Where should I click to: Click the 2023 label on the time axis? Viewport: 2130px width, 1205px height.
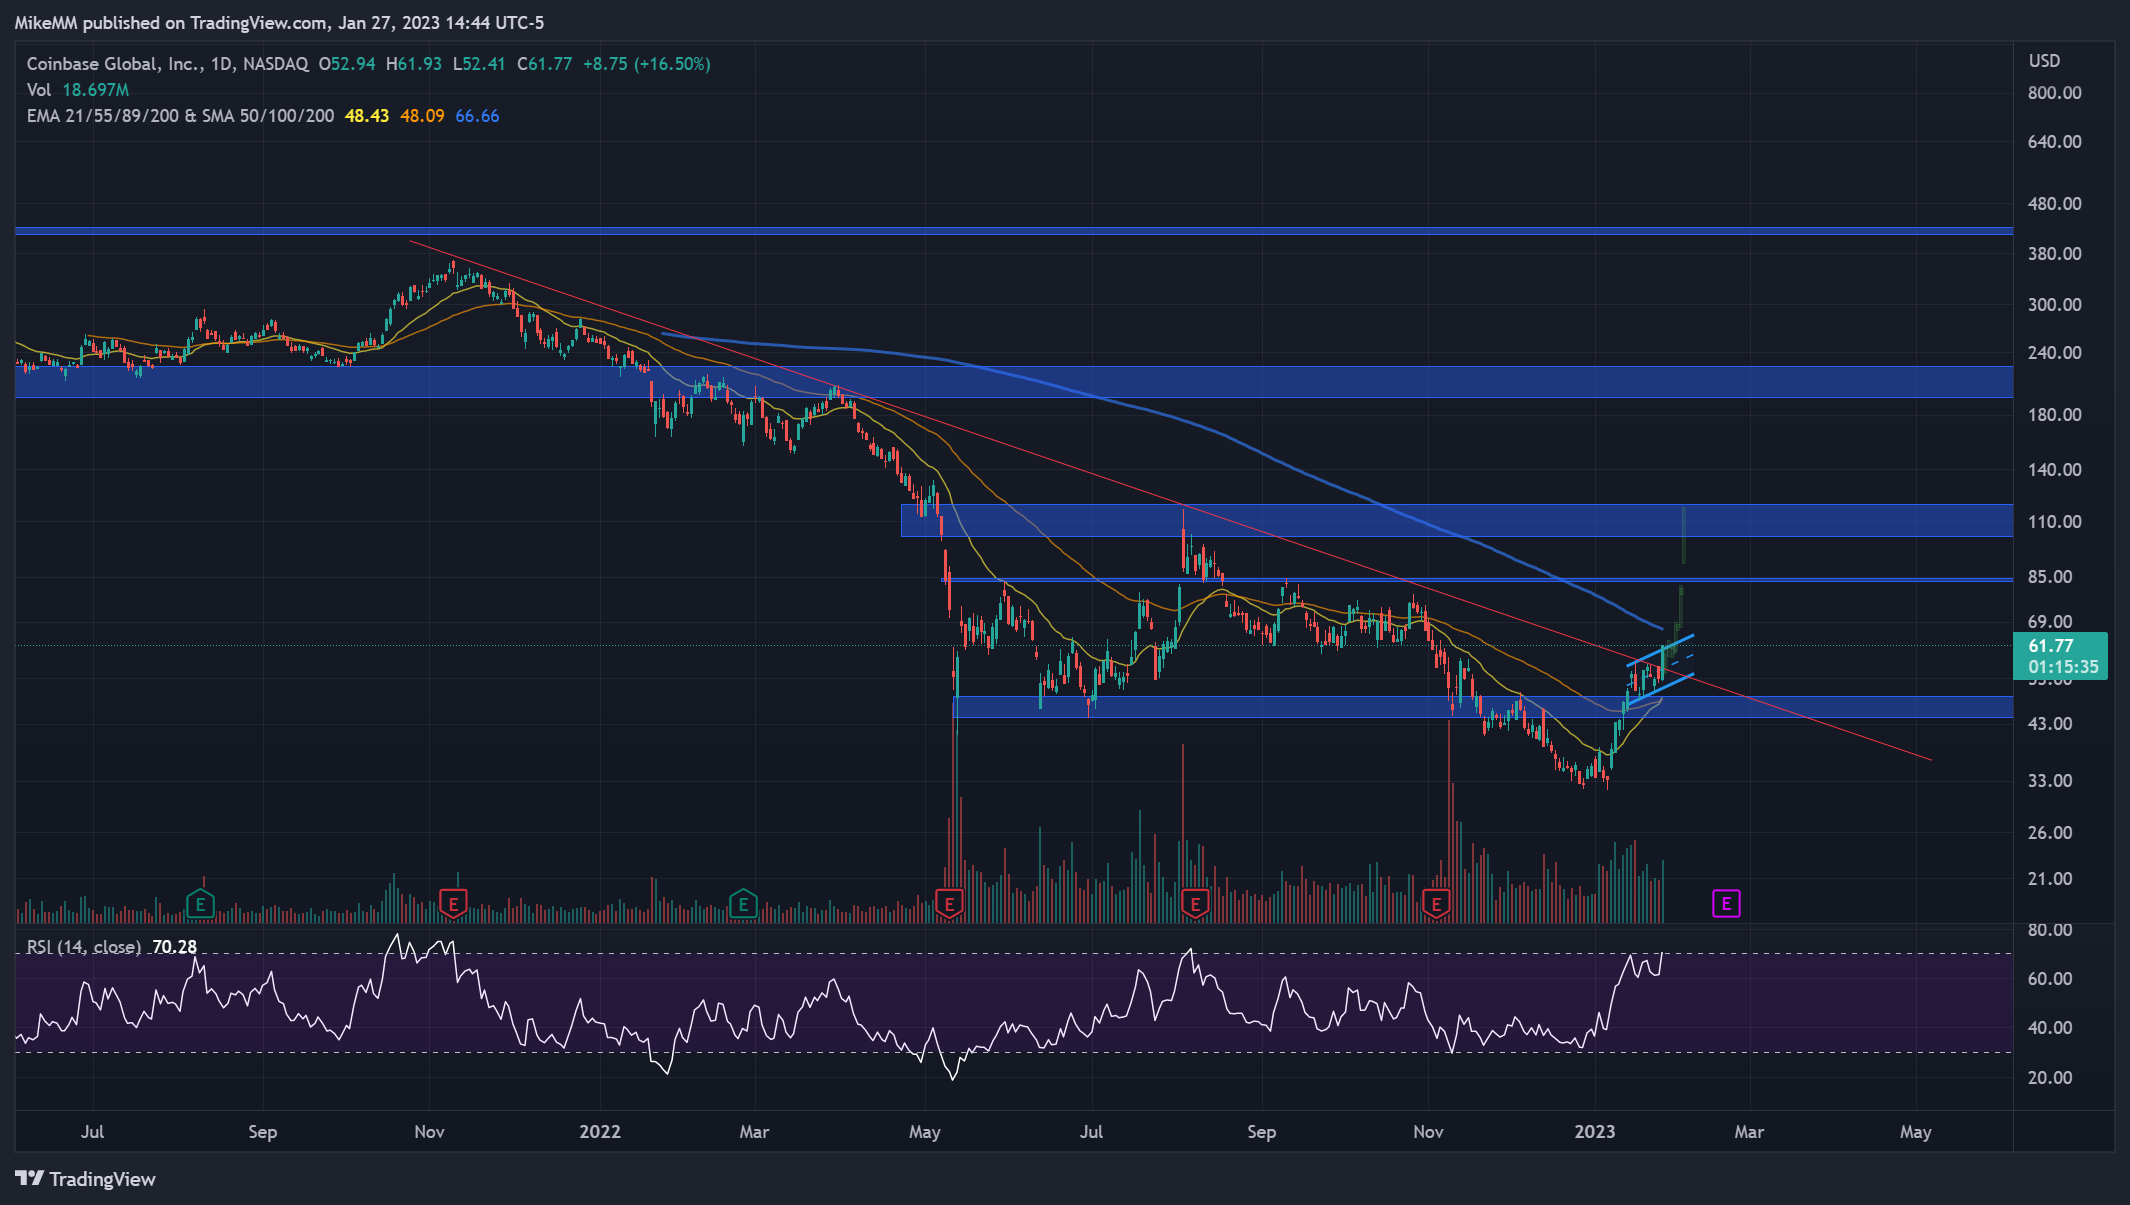click(x=1595, y=1132)
